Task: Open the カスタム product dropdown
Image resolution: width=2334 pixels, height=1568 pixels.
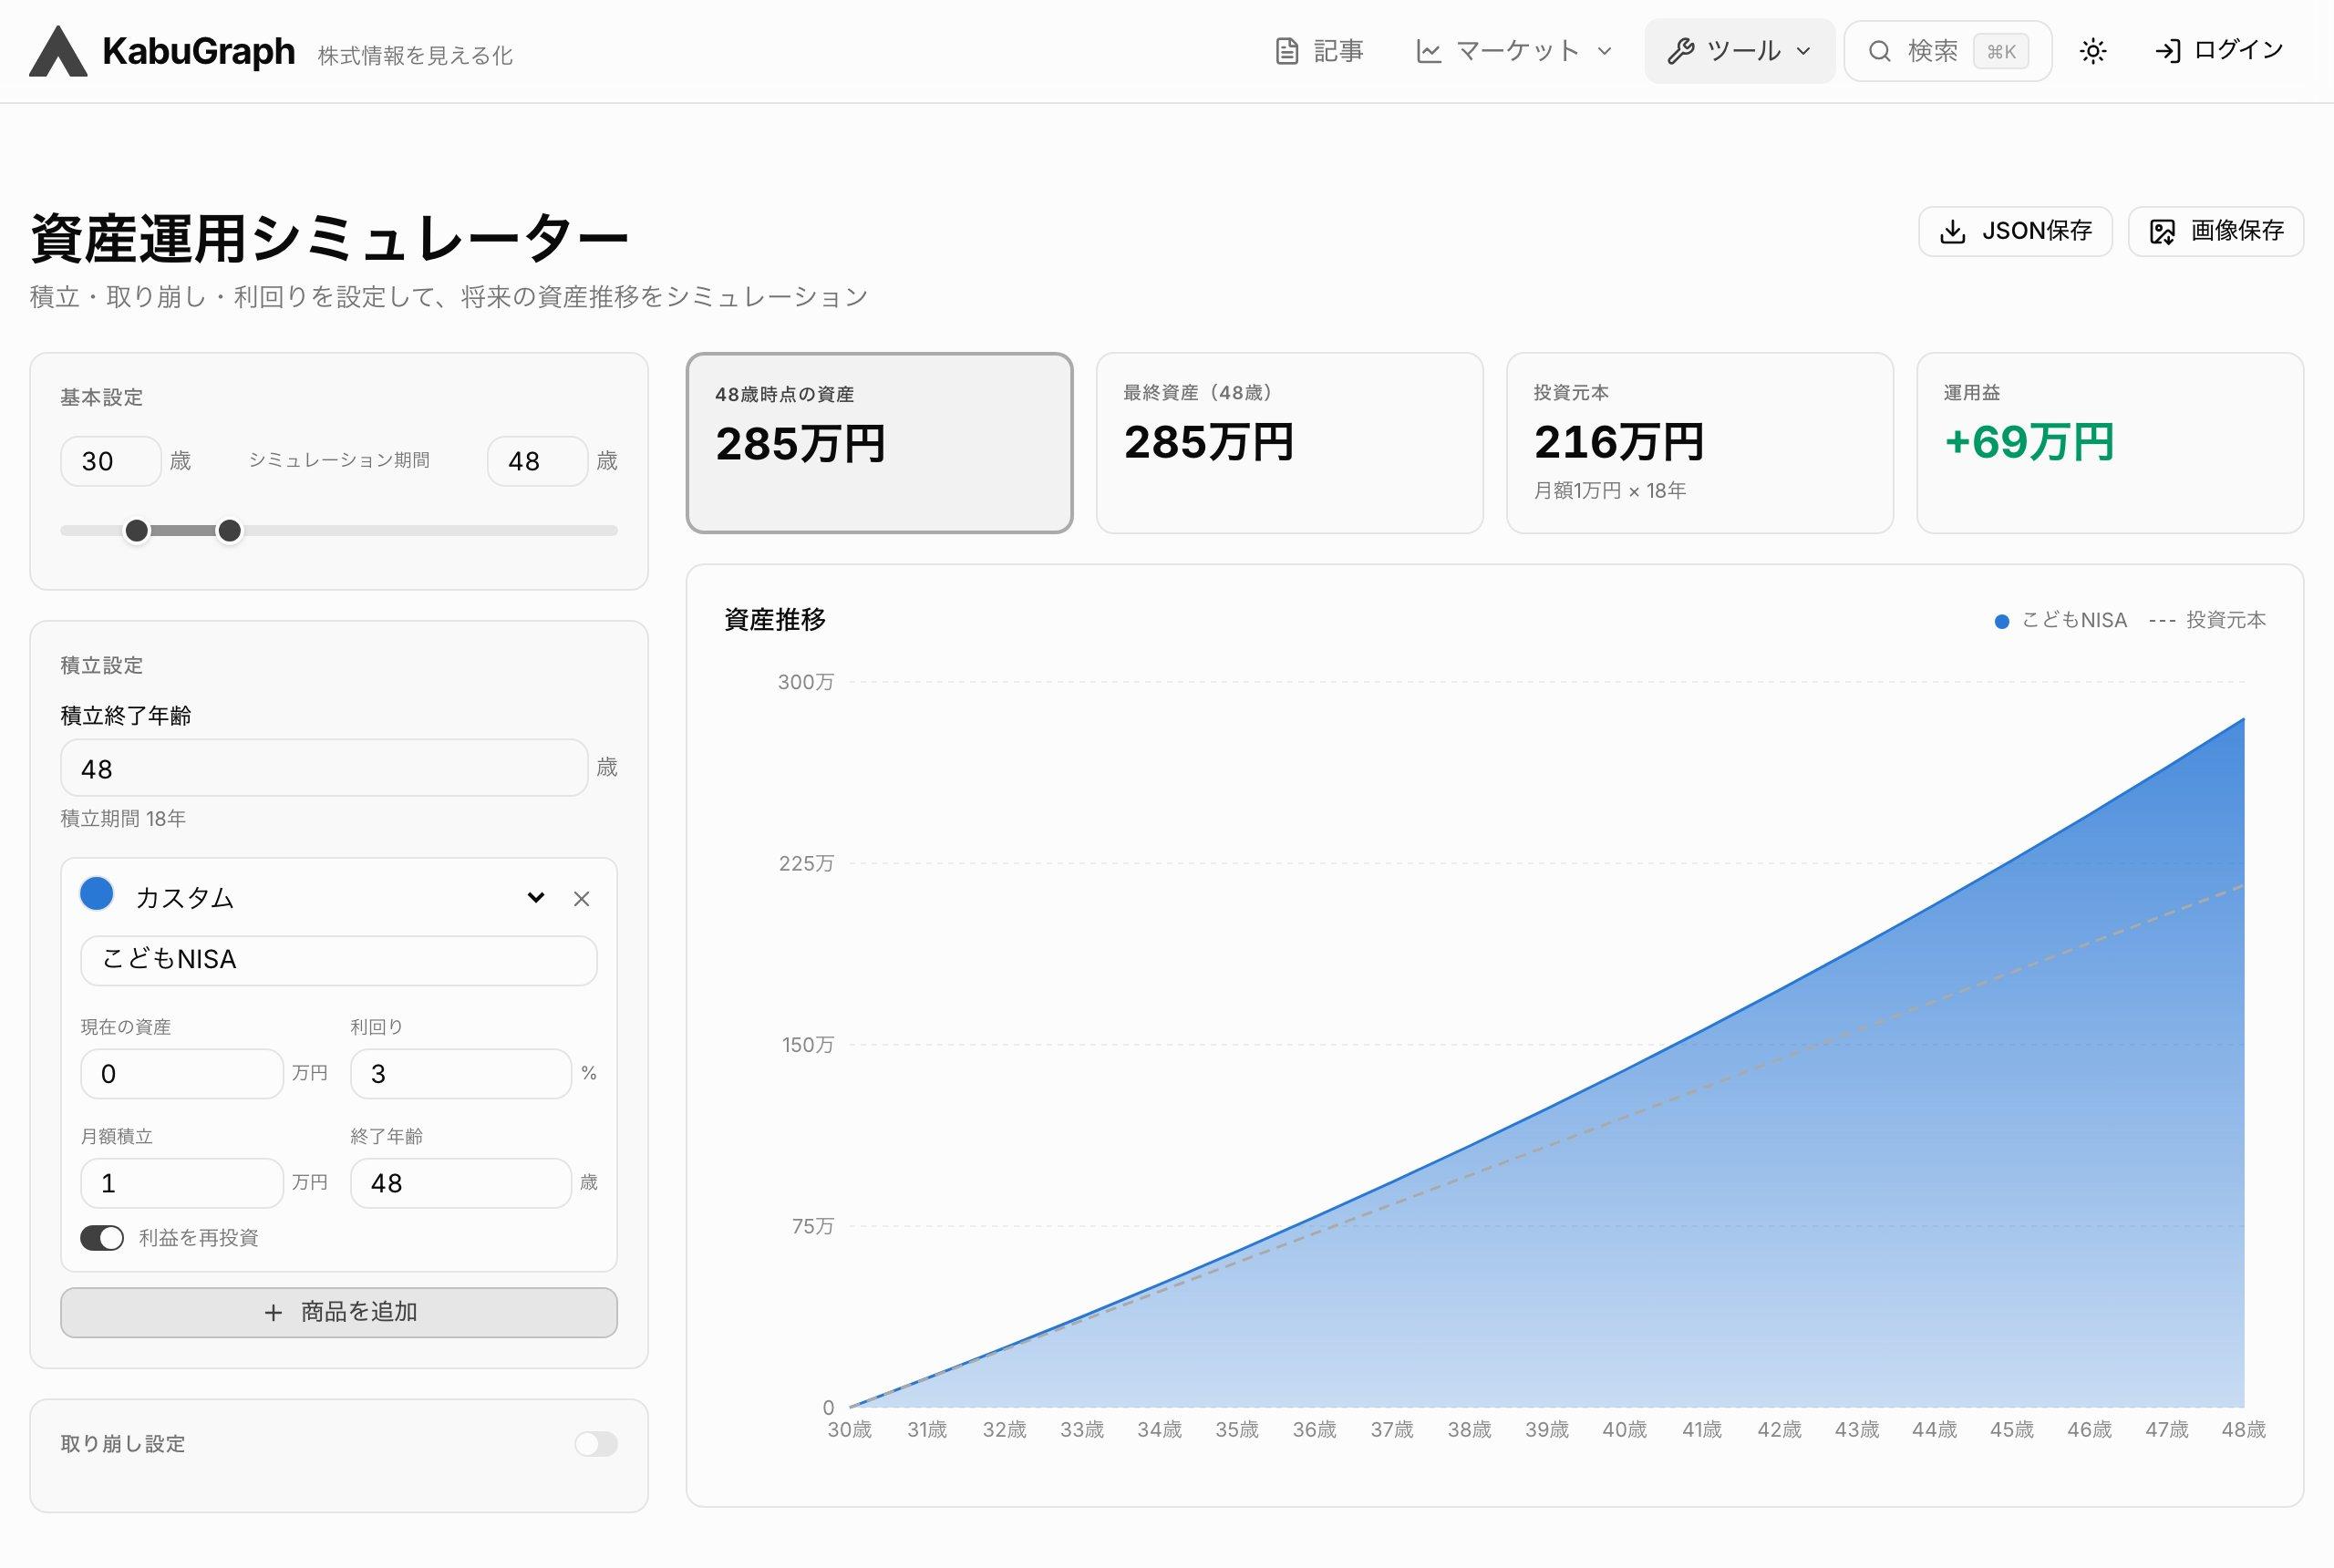Action: point(341,898)
